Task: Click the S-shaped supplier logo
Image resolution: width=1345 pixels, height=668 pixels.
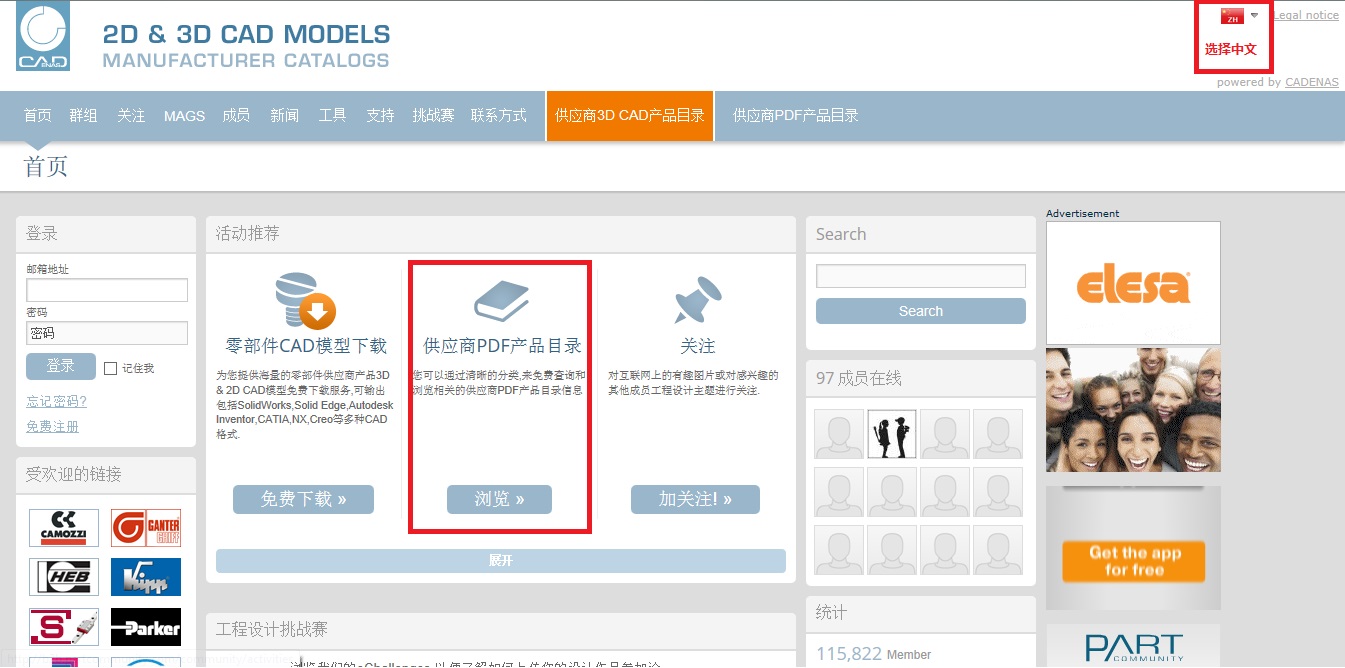Action: (64, 627)
